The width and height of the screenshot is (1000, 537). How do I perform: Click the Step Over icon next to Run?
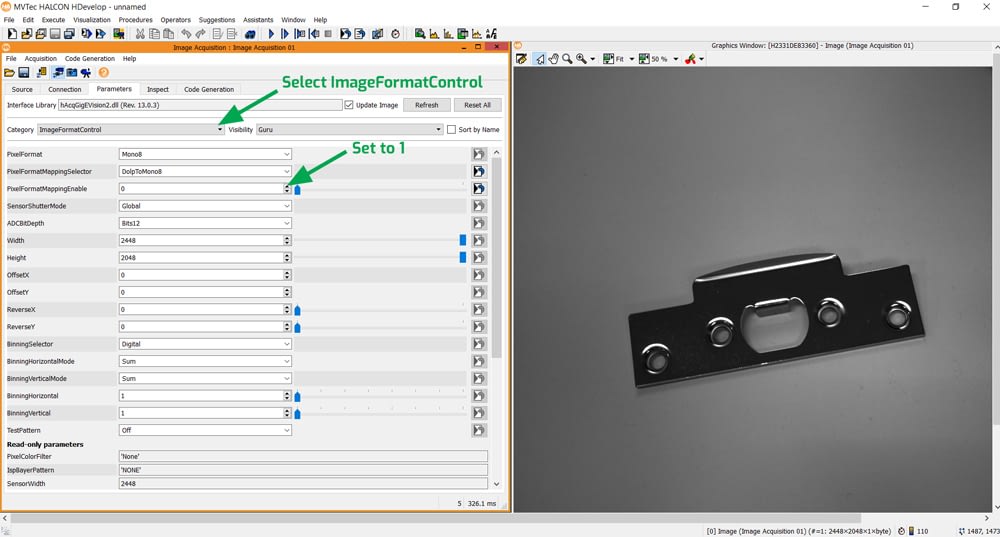point(284,34)
